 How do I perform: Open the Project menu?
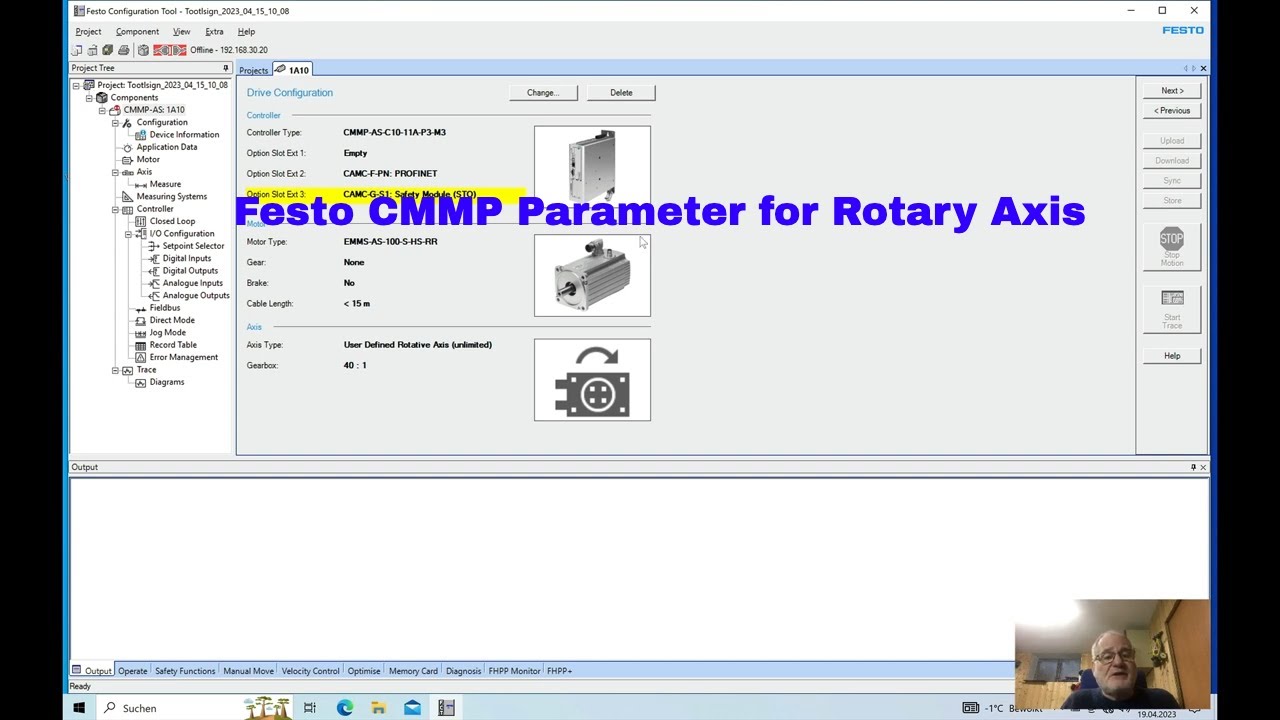click(88, 32)
